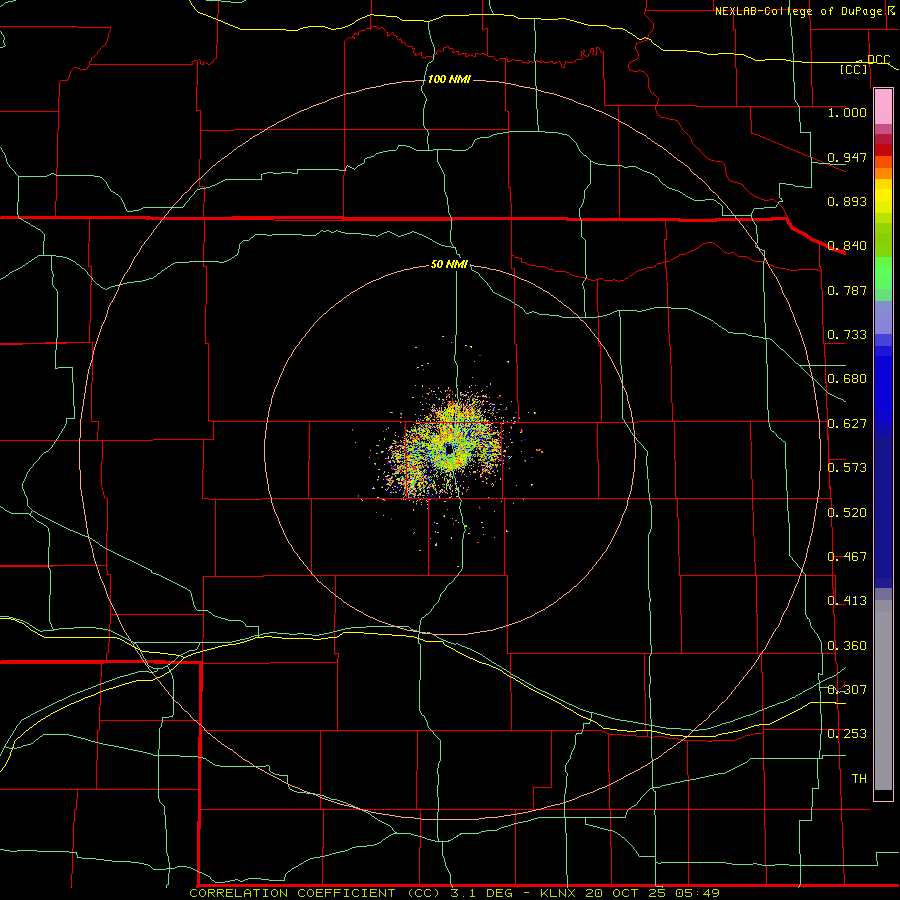Click the [CC] legend unit label
The image size is (900, 900).
(854, 69)
